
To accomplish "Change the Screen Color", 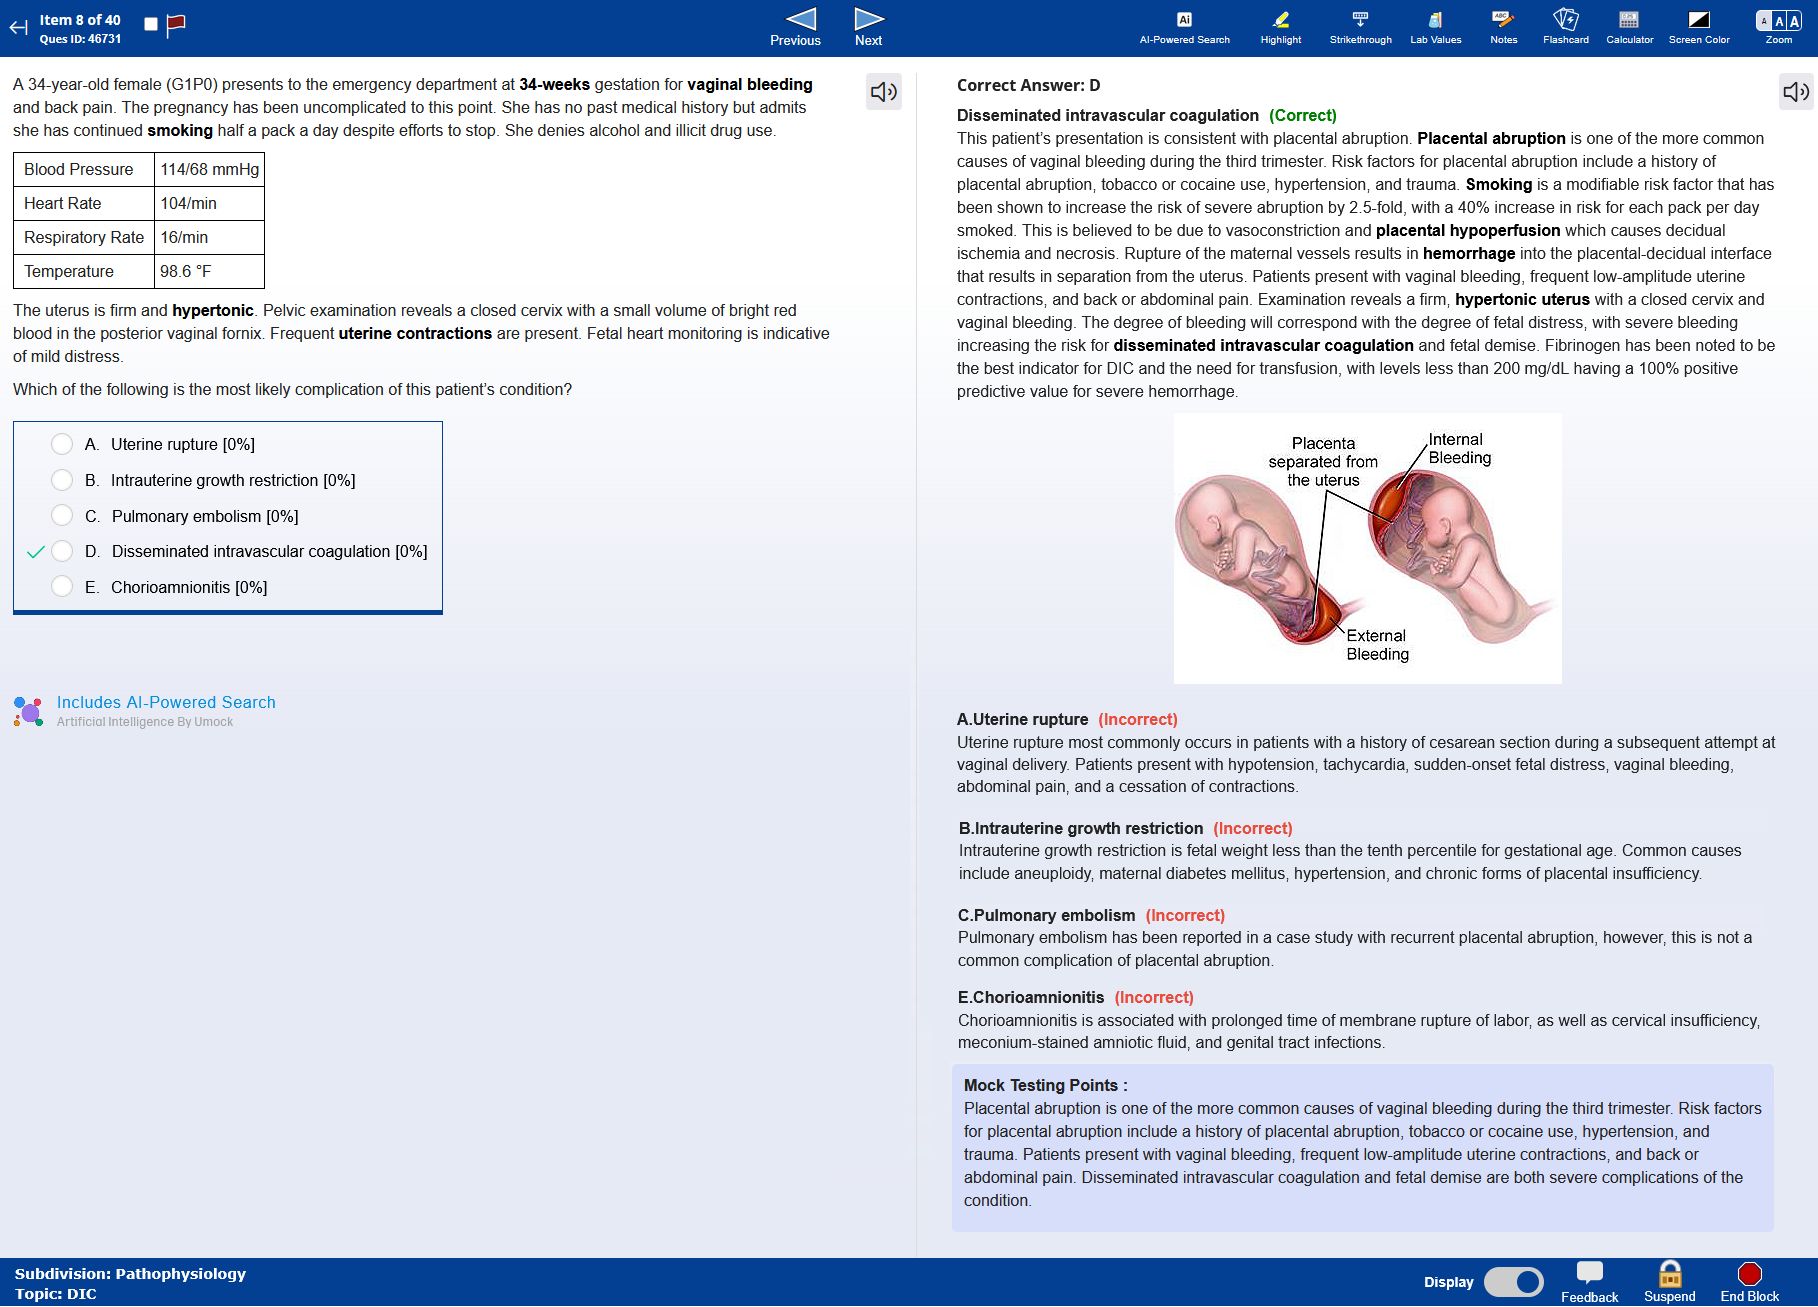I will 1699,28.
